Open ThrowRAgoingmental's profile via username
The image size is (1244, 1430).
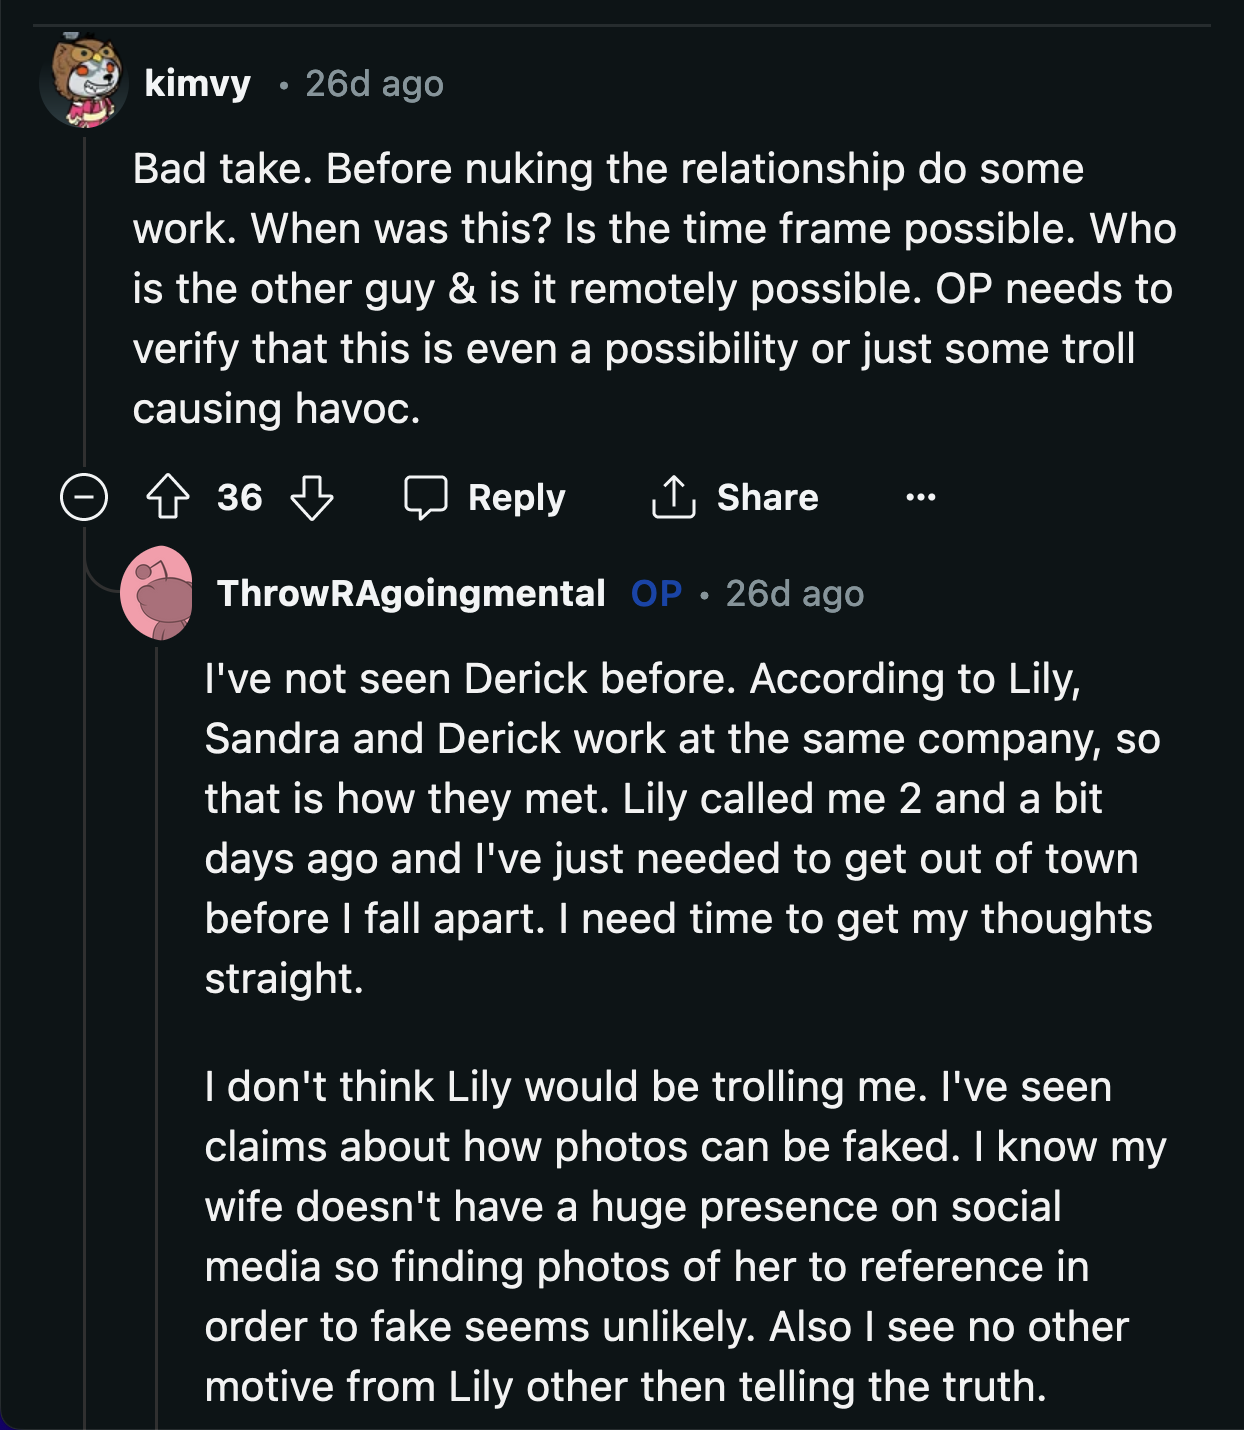[411, 593]
